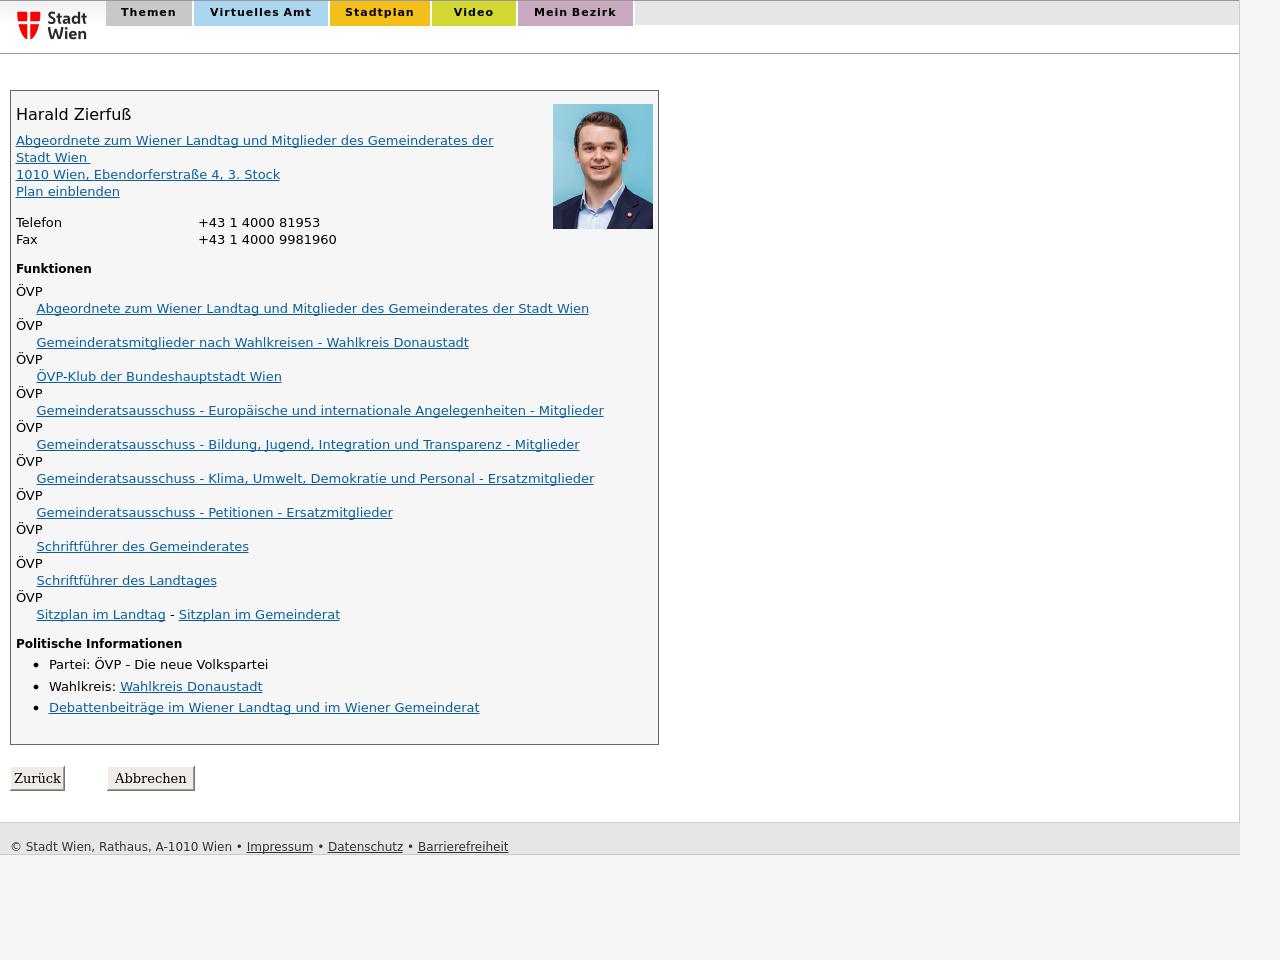Open Bildung, Jugend, Integration und Transparenz link
1280x960 pixels.
click(x=308, y=444)
